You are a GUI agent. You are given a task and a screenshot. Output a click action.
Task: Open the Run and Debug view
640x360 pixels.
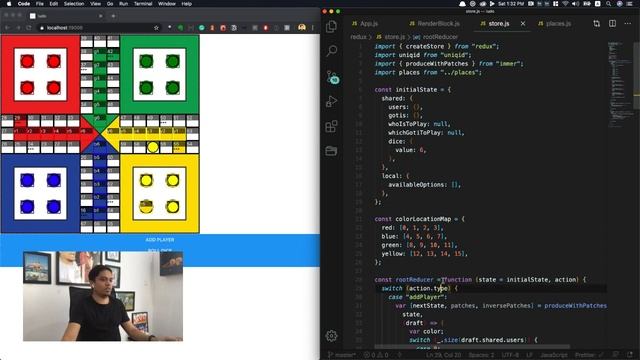coord(331,101)
